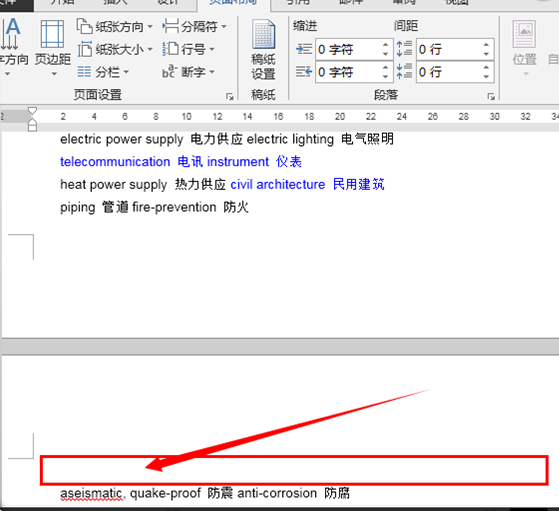Increase left indent with up stepper

[x=385, y=45]
